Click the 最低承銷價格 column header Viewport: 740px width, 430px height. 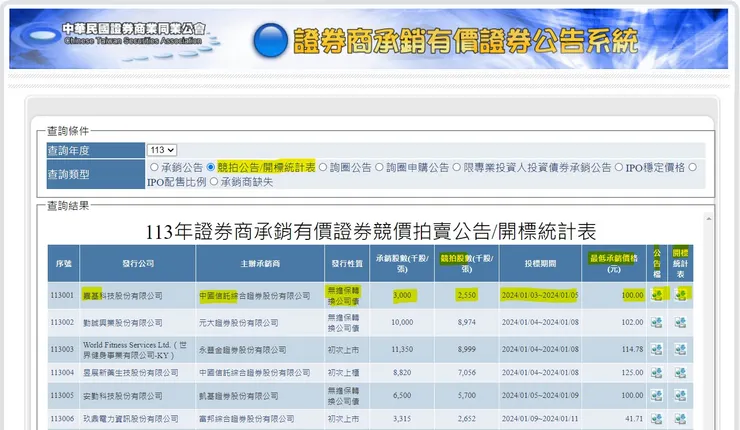pos(614,263)
